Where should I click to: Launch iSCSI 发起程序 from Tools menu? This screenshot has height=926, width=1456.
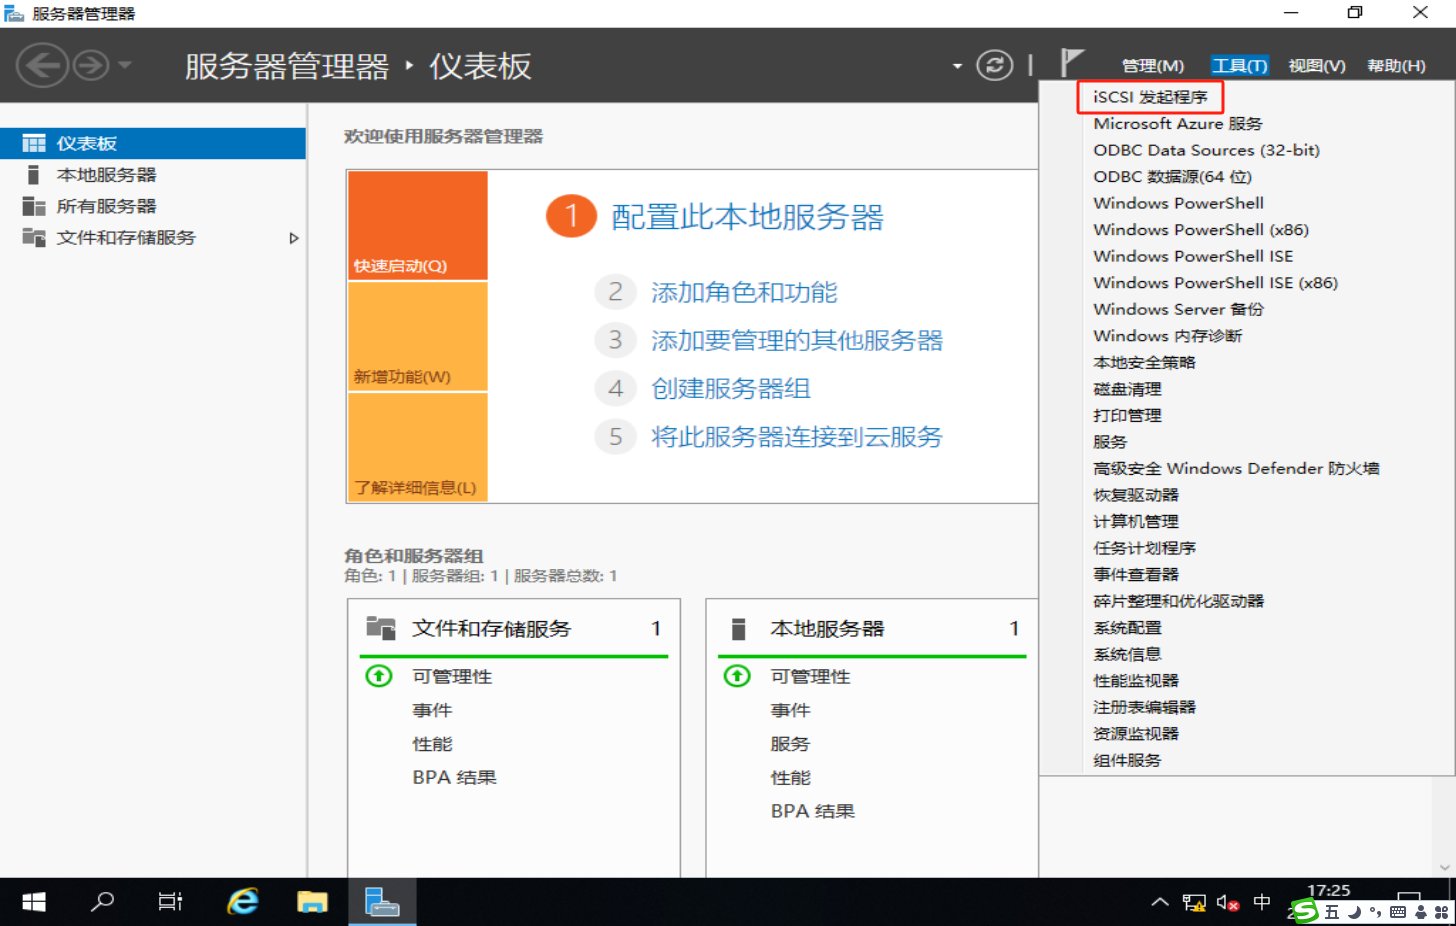1150,97
